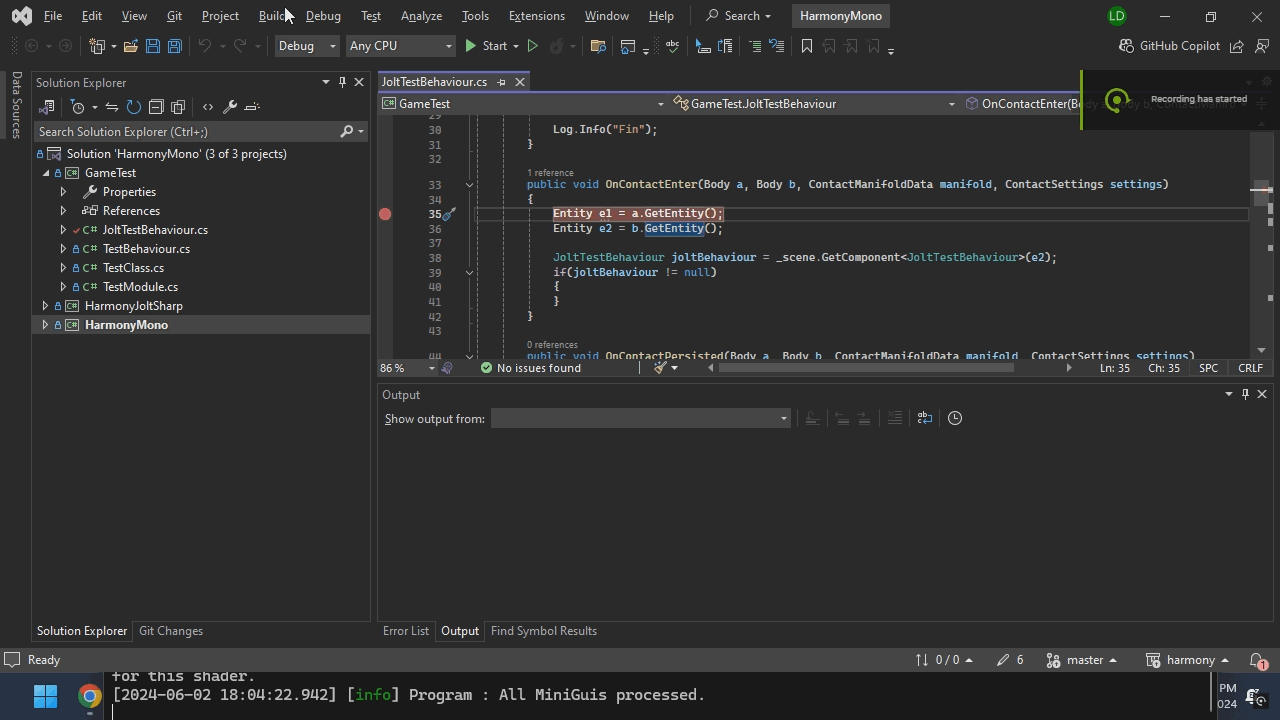
Task: Collapse all nodes in Solution Explorer
Action: (x=157, y=107)
